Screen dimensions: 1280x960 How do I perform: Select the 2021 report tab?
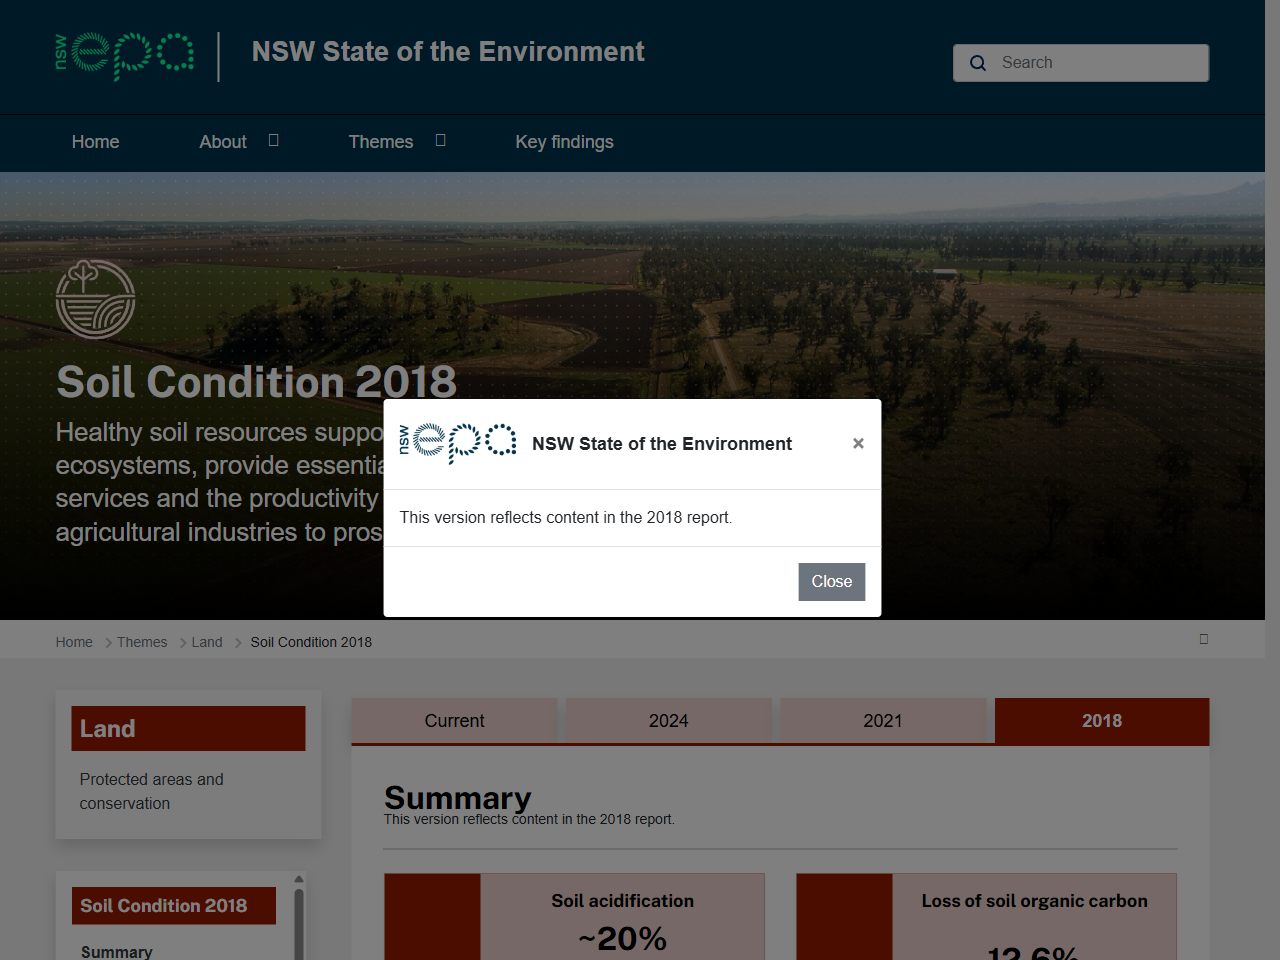coord(882,721)
